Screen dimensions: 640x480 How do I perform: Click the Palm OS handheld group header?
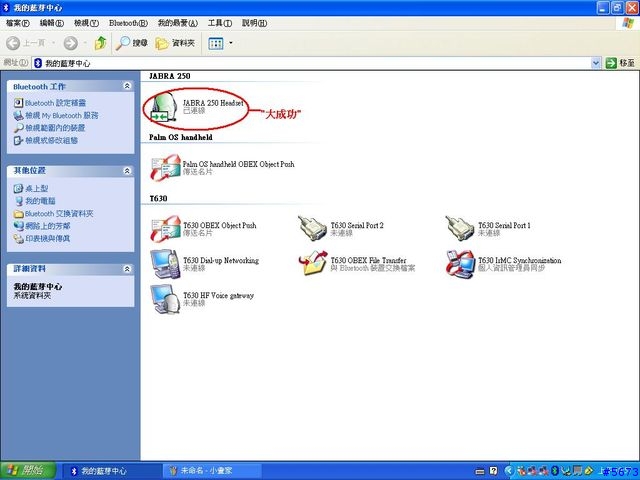point(180,137)
